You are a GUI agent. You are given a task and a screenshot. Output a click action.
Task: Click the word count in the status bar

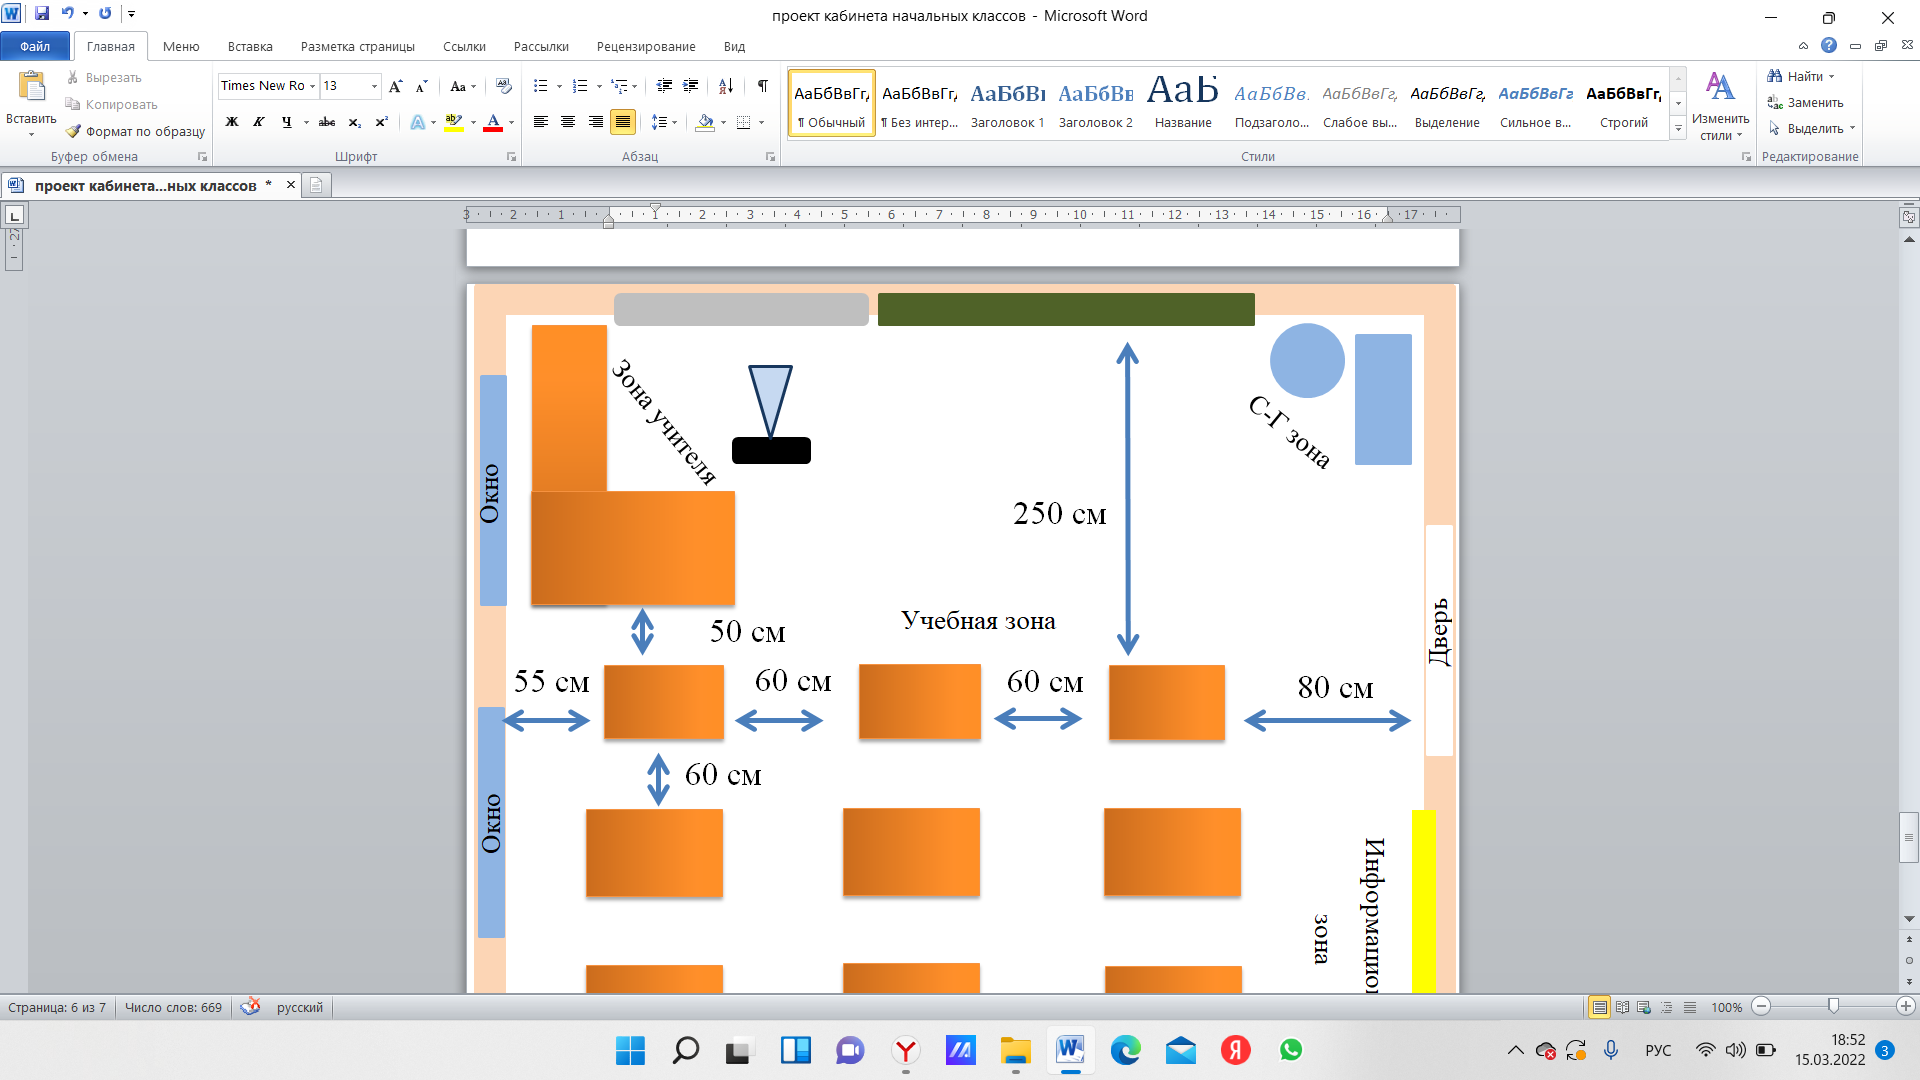click(173, 1007)
